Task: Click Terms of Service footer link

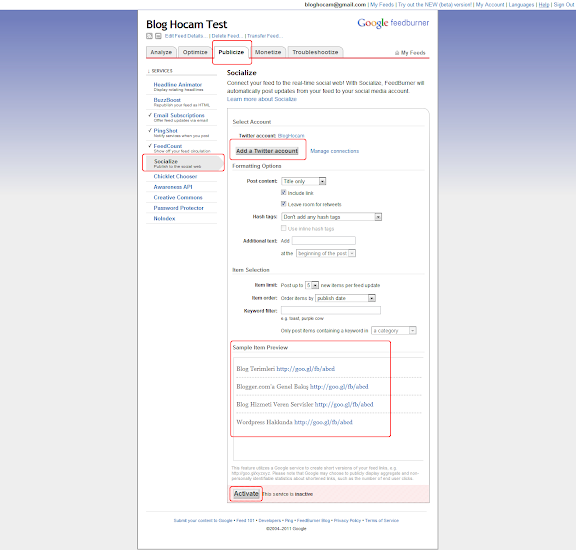Action: 382,521
